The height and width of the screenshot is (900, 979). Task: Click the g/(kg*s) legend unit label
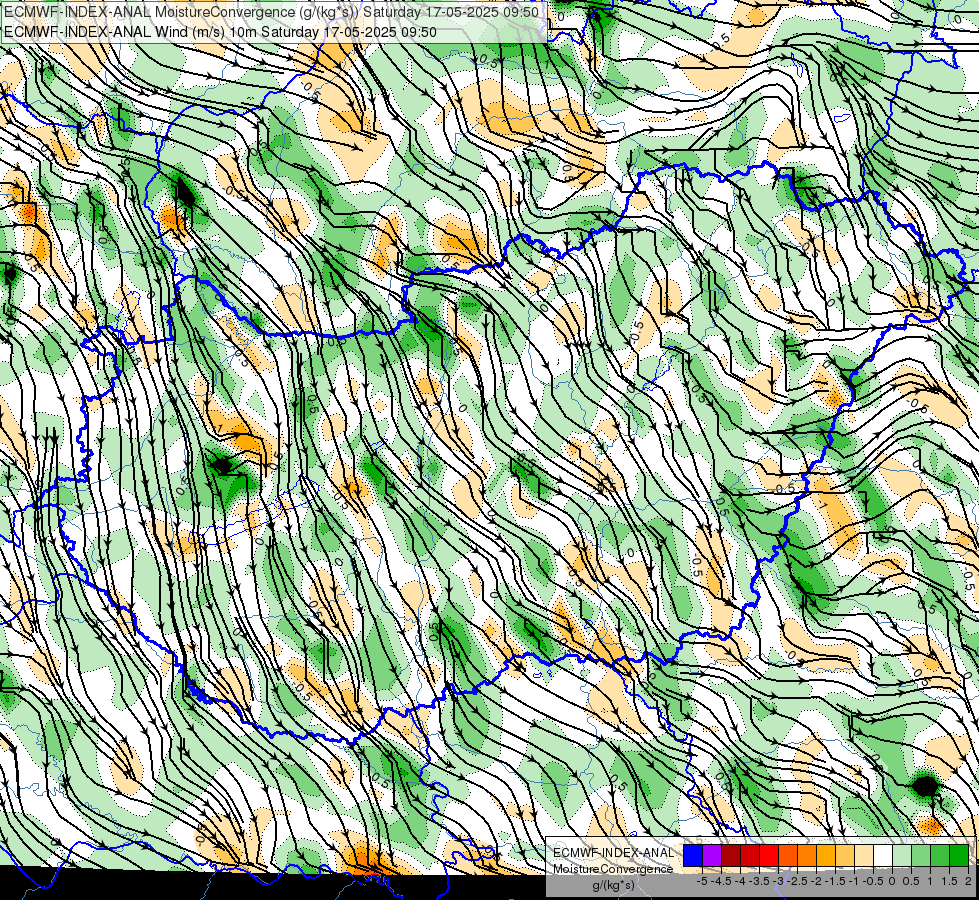[x=613, y=885]
